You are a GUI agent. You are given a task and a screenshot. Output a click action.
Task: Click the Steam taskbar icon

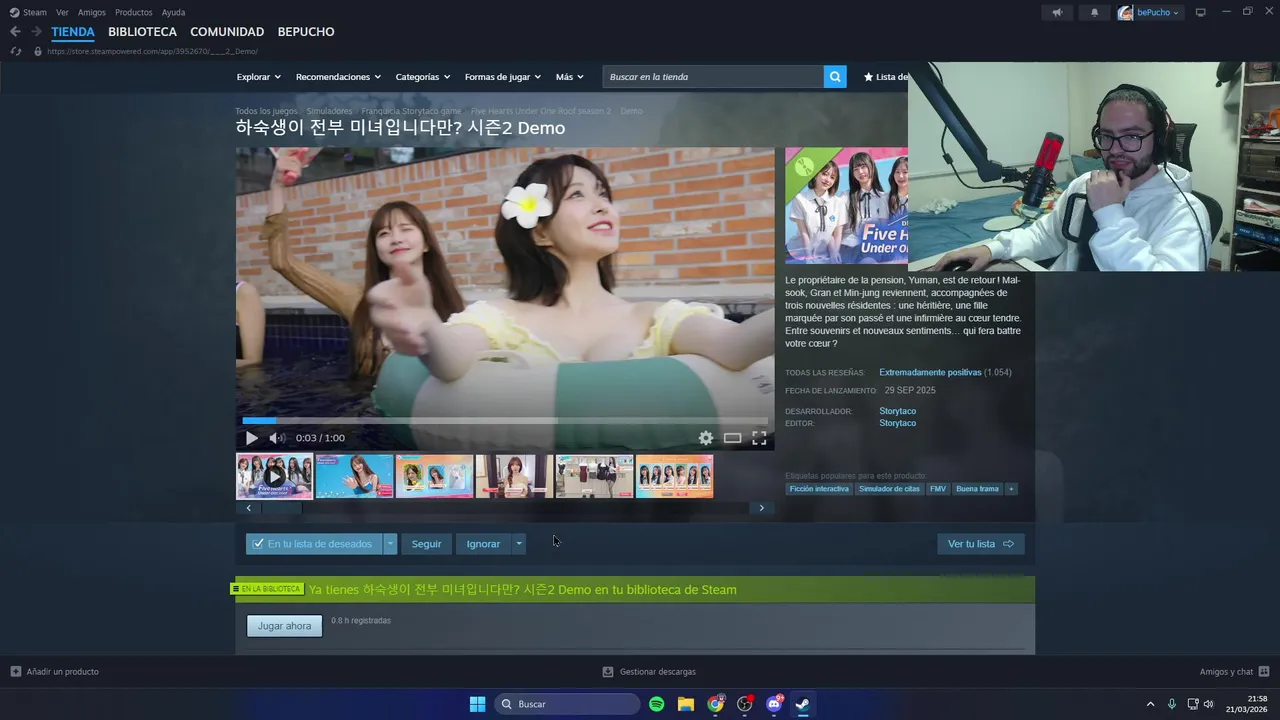coord(802,704)
